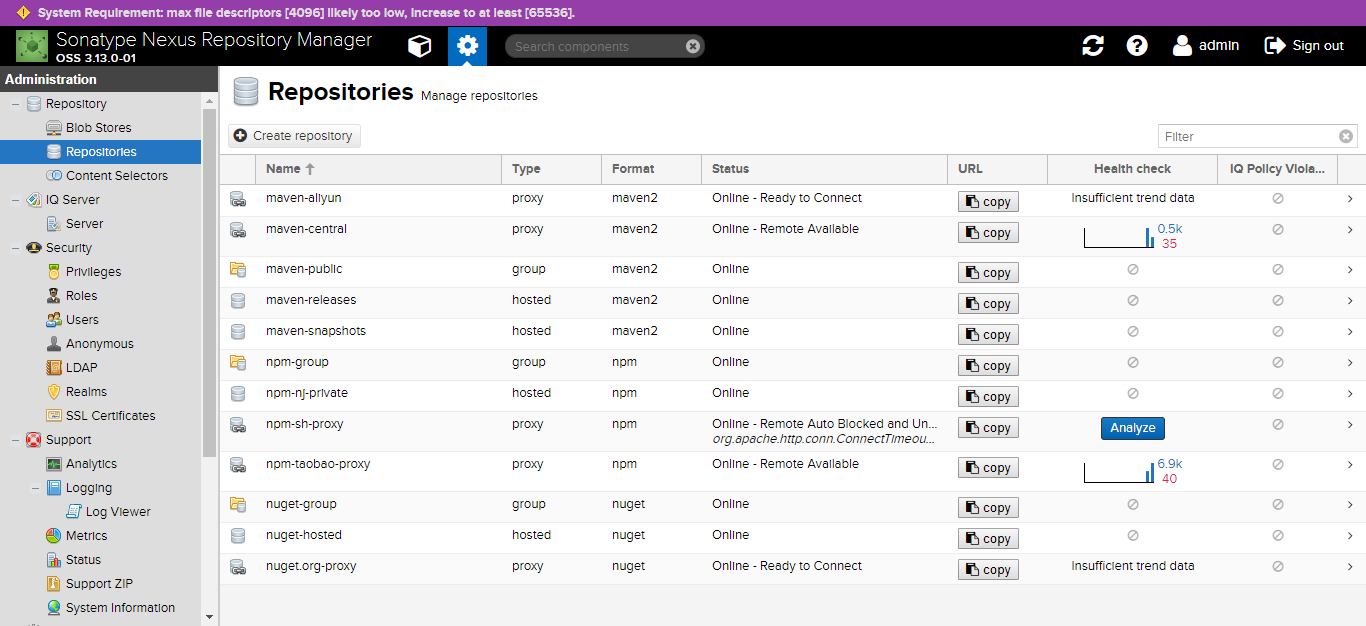The width and height of the screenshot is (1366, 626).
Task: Click the maven-public group folder icon
Action: (x=238, y=270)
